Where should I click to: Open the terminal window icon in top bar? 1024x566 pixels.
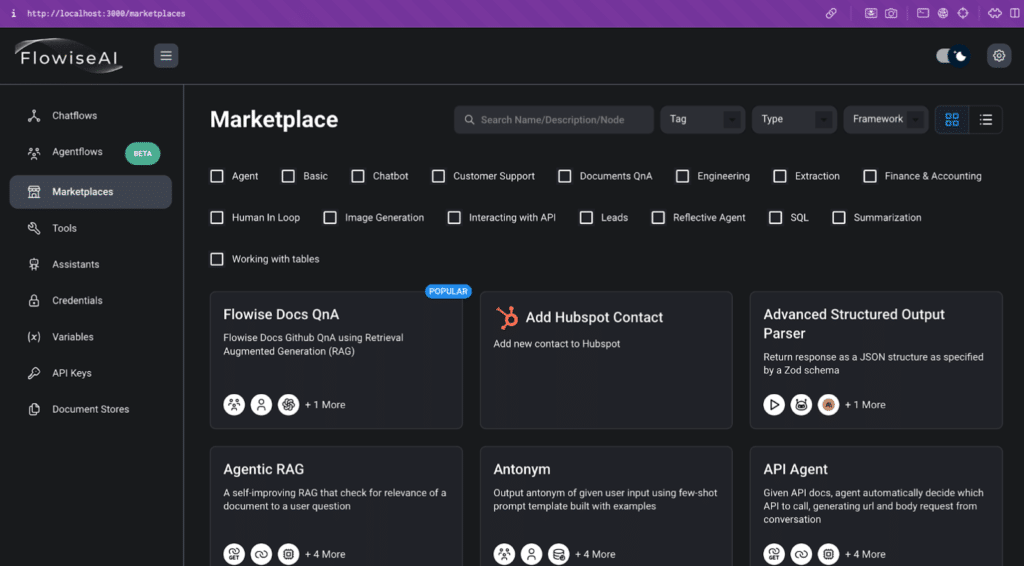923,13
